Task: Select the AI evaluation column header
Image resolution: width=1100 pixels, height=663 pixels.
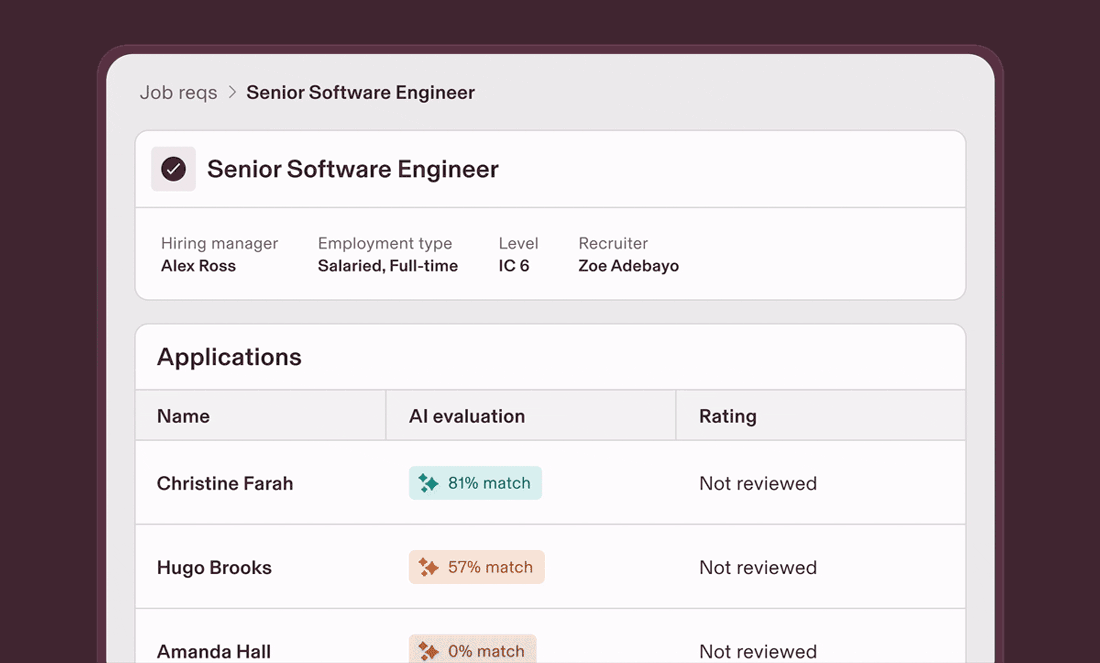Action: click(468, 415)
